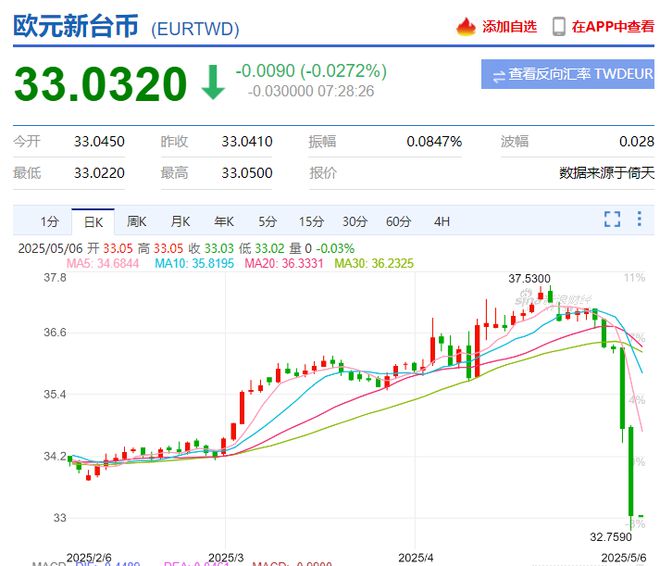The width and height of the screenshot is (660, 566).
Task: Click the timestamp 07:28:26
Action: point(346,91)
